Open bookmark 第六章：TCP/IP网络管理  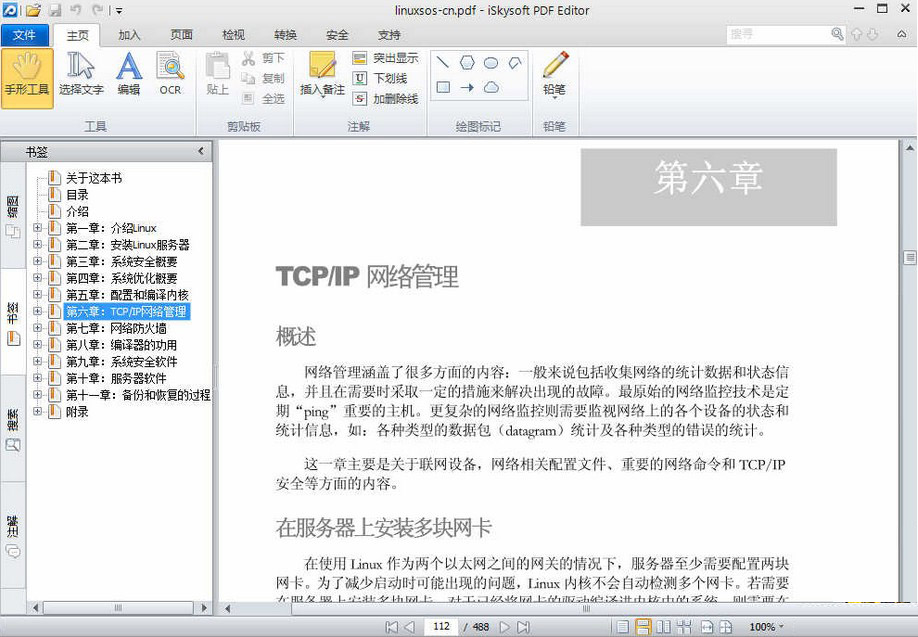coord(126,311)
